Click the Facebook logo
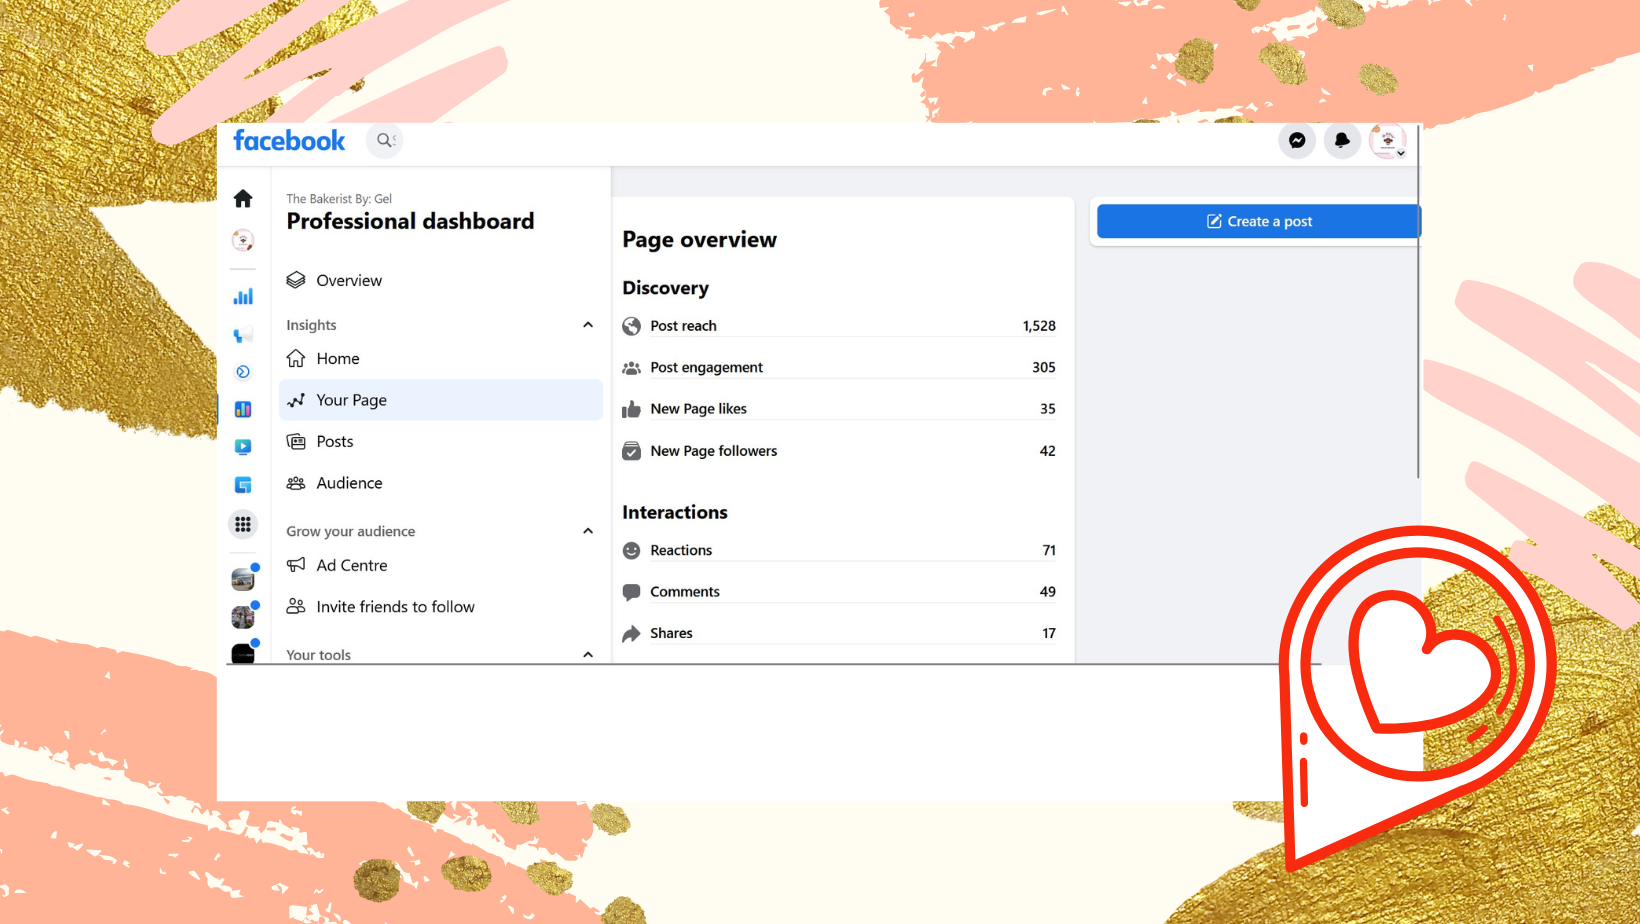 click(289, 141)
